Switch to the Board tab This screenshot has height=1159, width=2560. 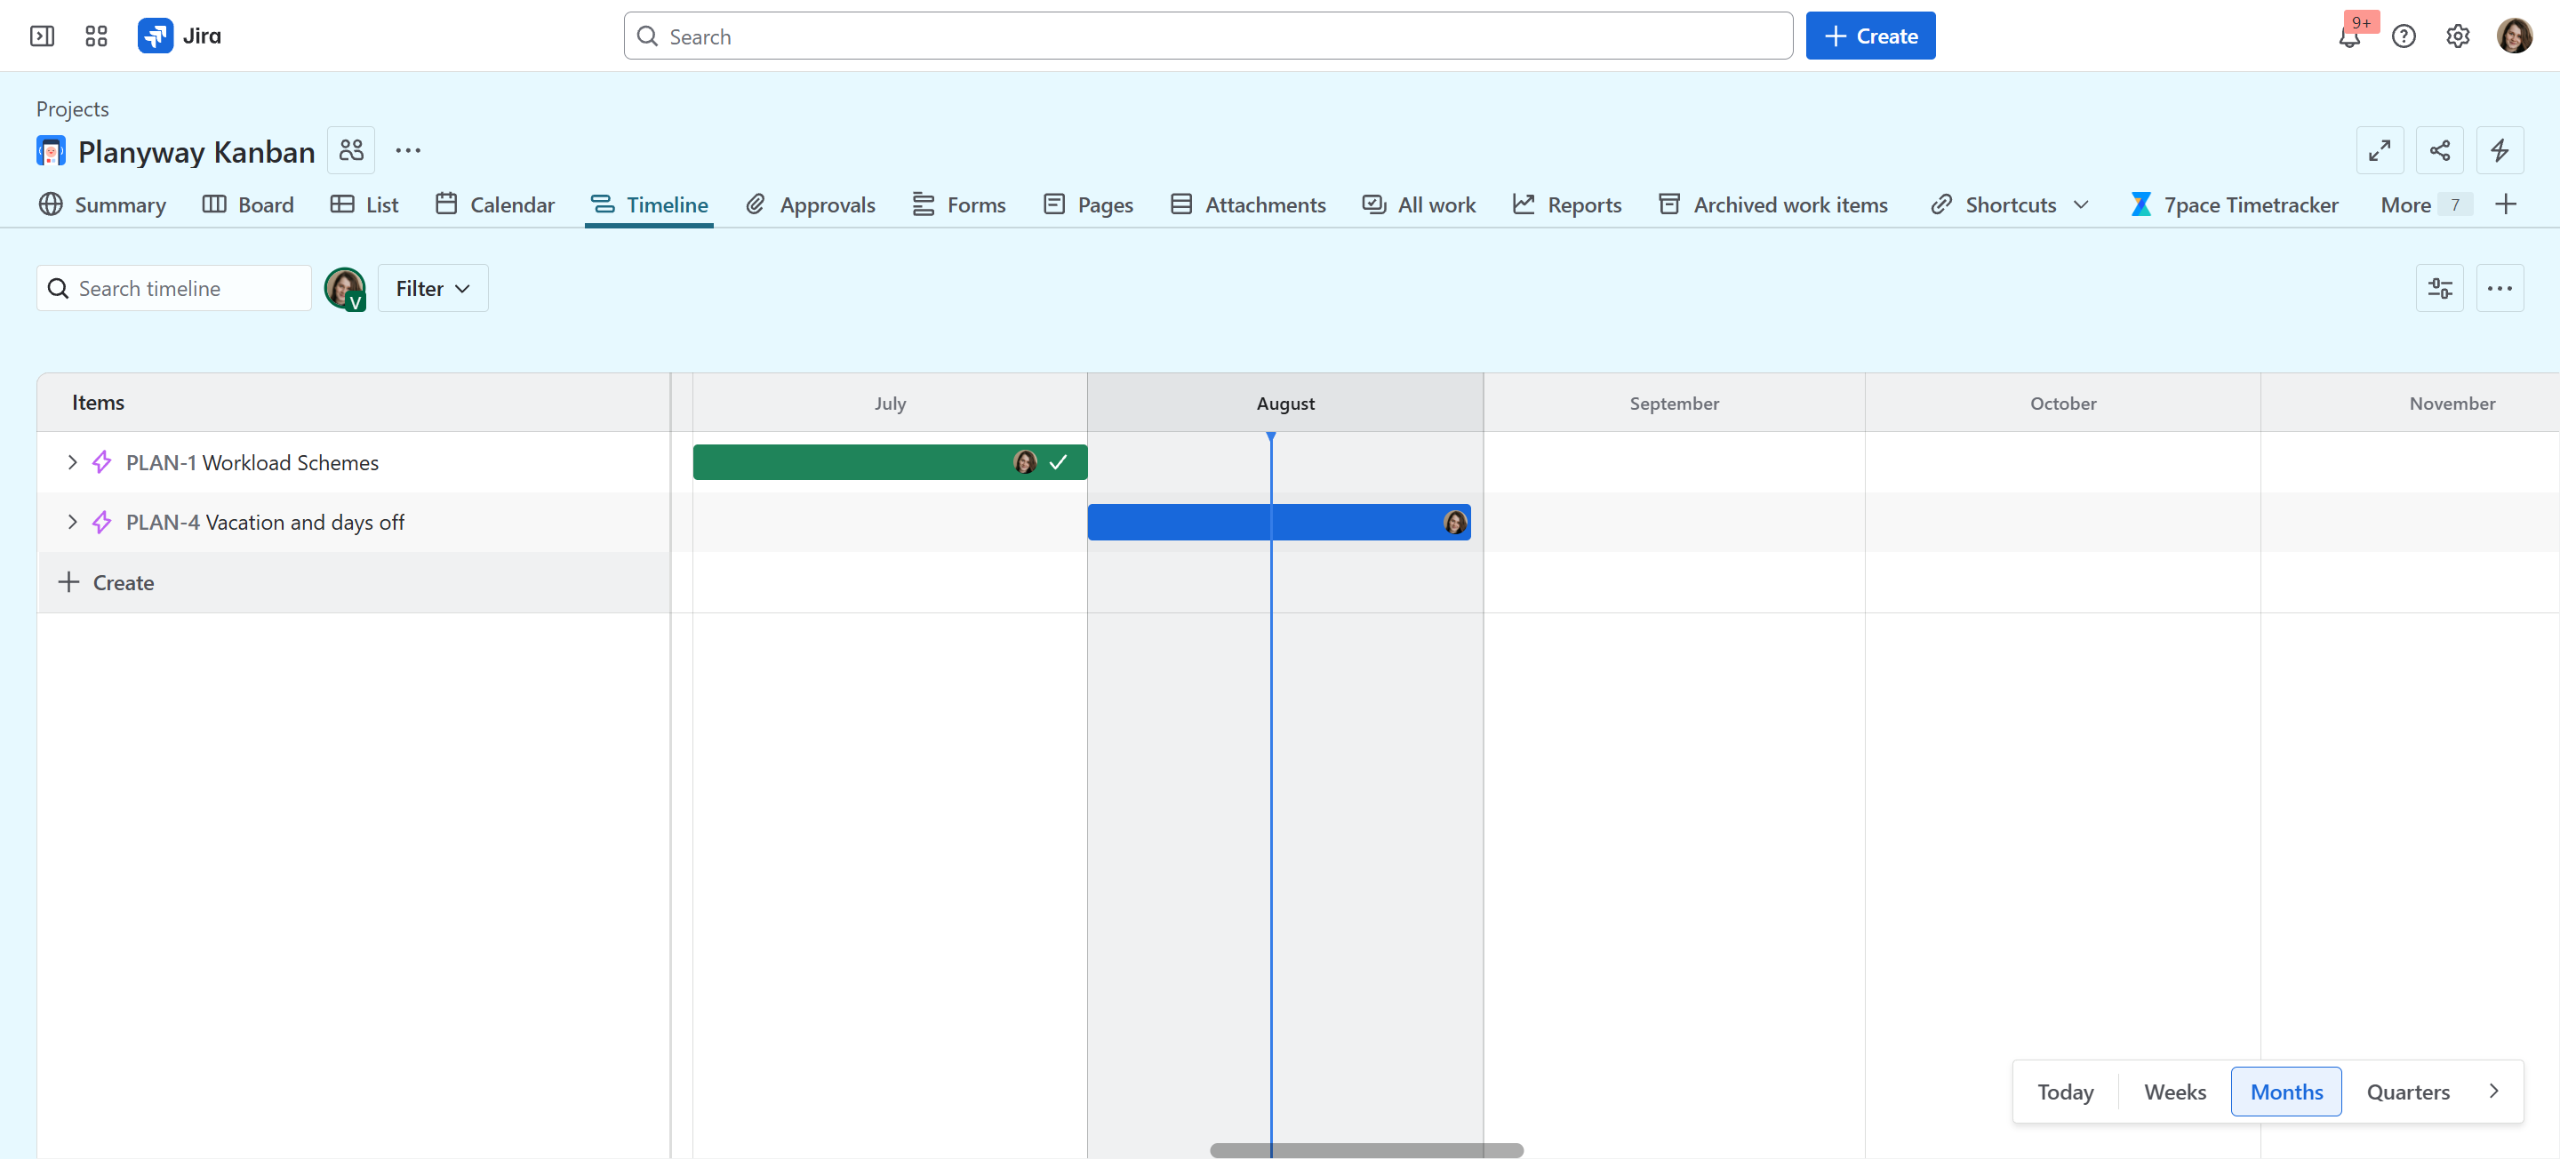point(248,205)
